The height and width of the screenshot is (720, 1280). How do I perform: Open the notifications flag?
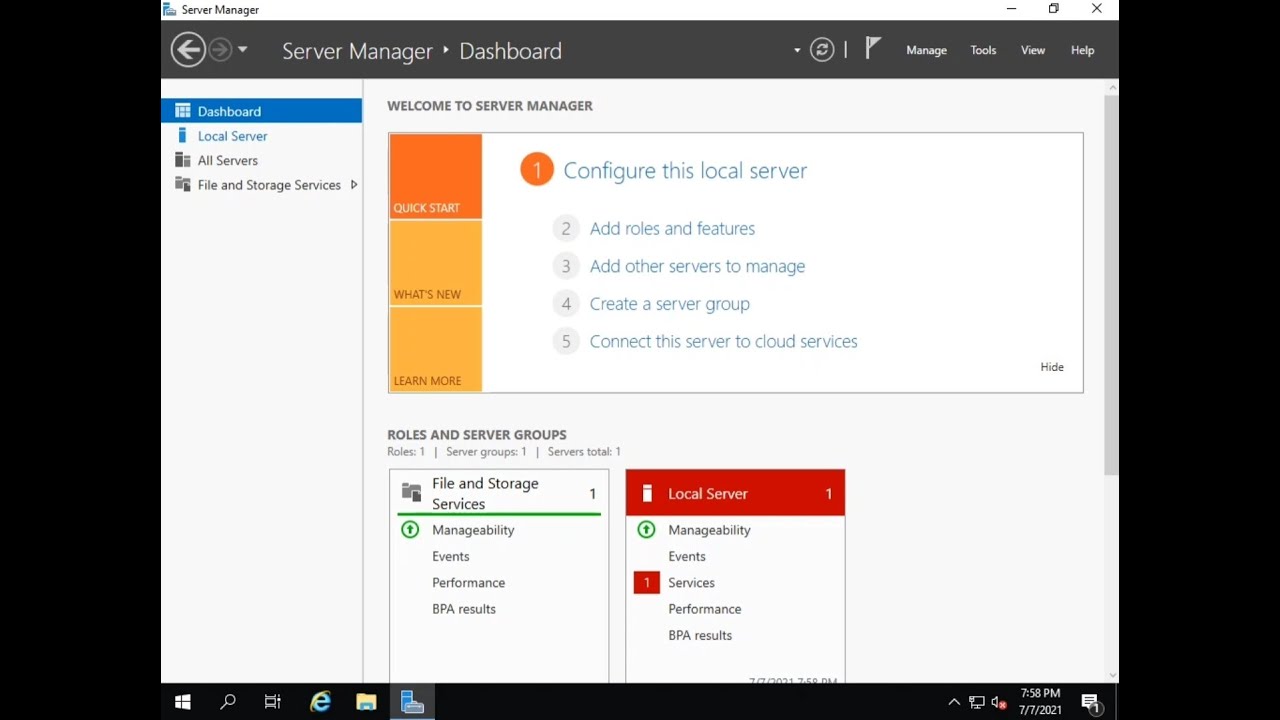pyautogui.click(x=872, y=48)
